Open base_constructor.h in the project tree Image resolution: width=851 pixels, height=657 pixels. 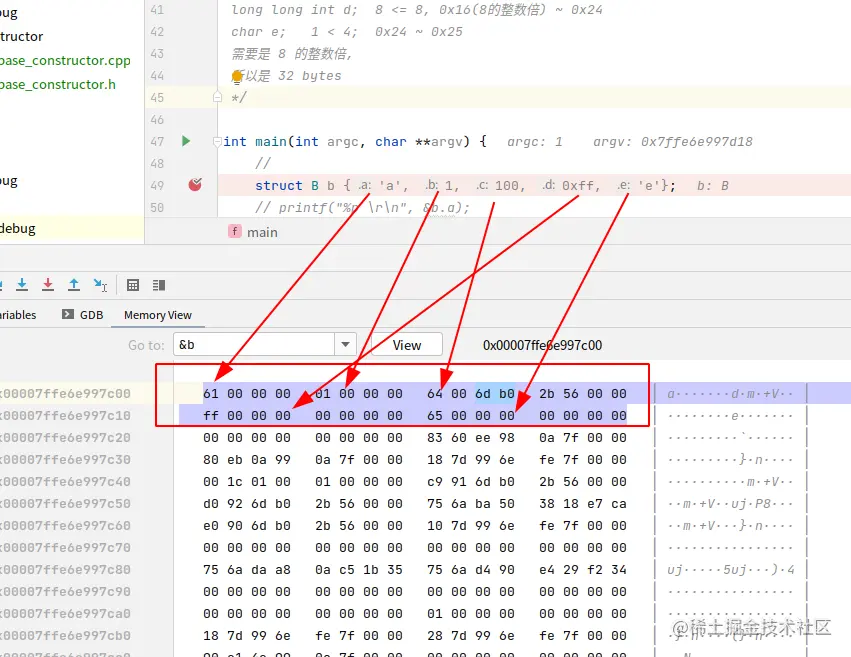[58, 85]
